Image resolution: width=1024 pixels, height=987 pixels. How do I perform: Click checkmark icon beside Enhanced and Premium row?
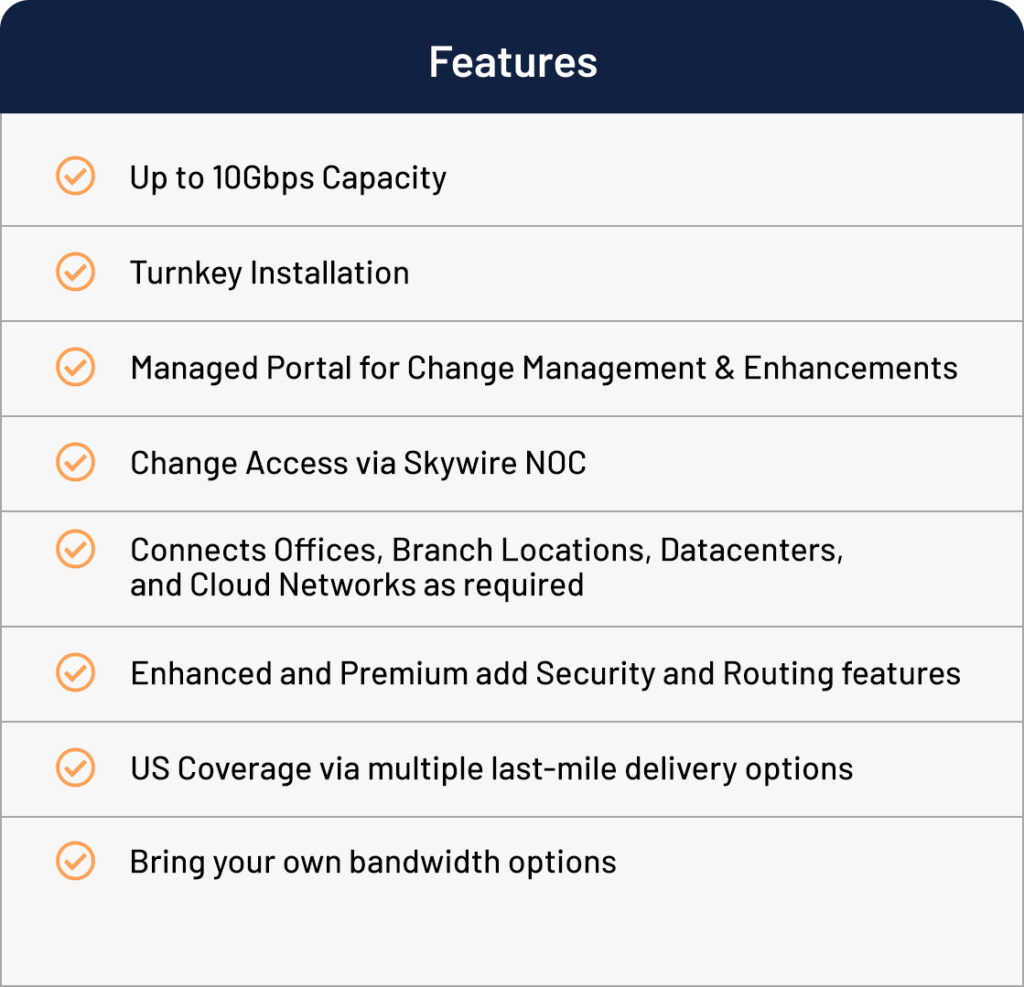pos(75,672)
